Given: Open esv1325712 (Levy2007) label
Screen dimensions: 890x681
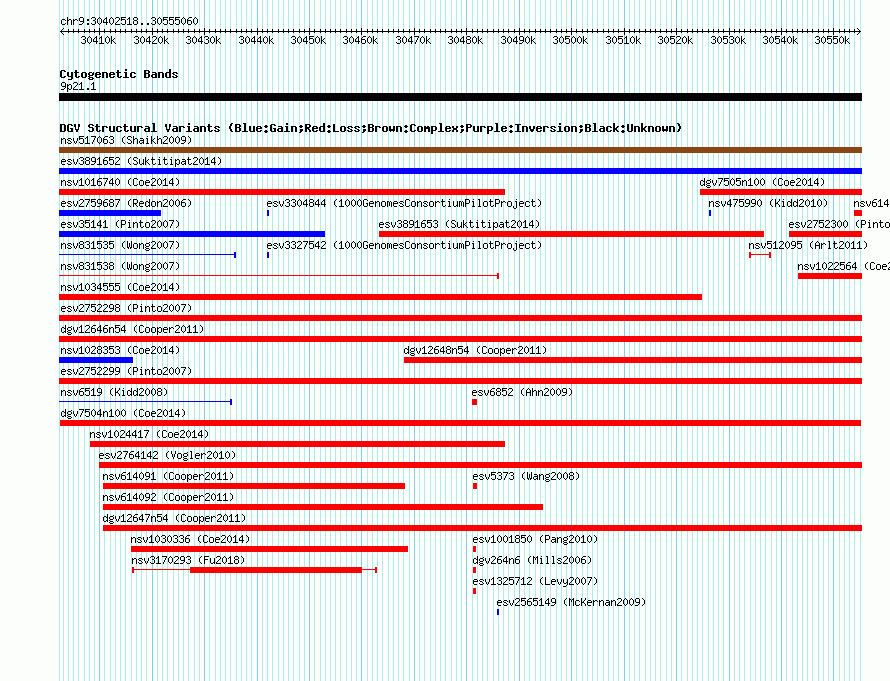Looking at the screenshot, I should 535,581.
